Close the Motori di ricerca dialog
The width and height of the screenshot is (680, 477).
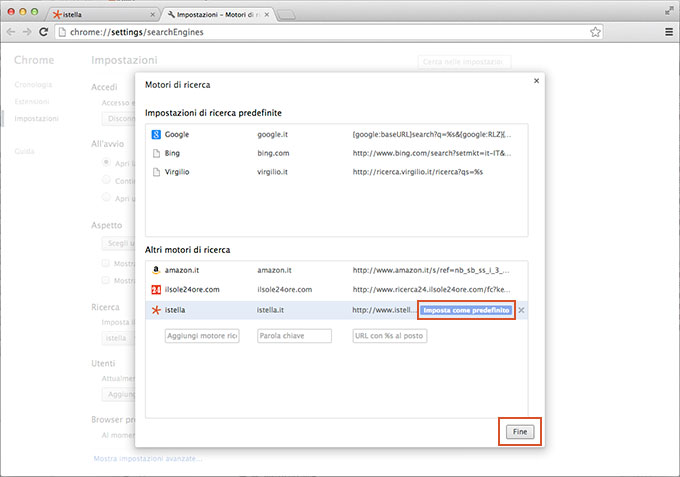pyautogui.click(x=536, y=81)
